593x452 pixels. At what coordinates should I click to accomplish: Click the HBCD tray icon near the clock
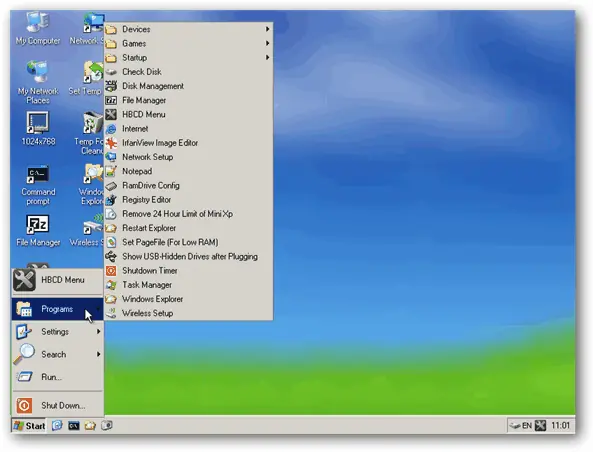point(541,426)
